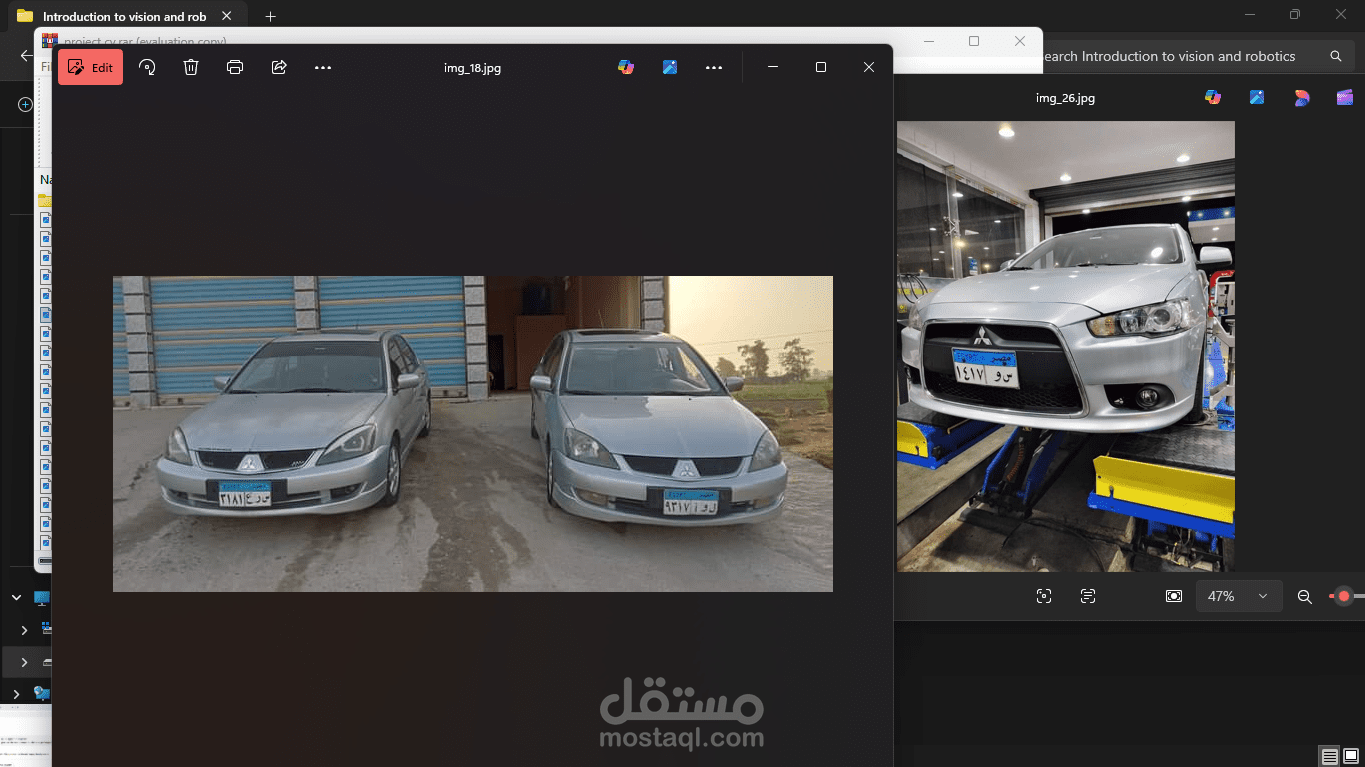
Task: Toggle fit image to window view
Action: pos(1173,596)
